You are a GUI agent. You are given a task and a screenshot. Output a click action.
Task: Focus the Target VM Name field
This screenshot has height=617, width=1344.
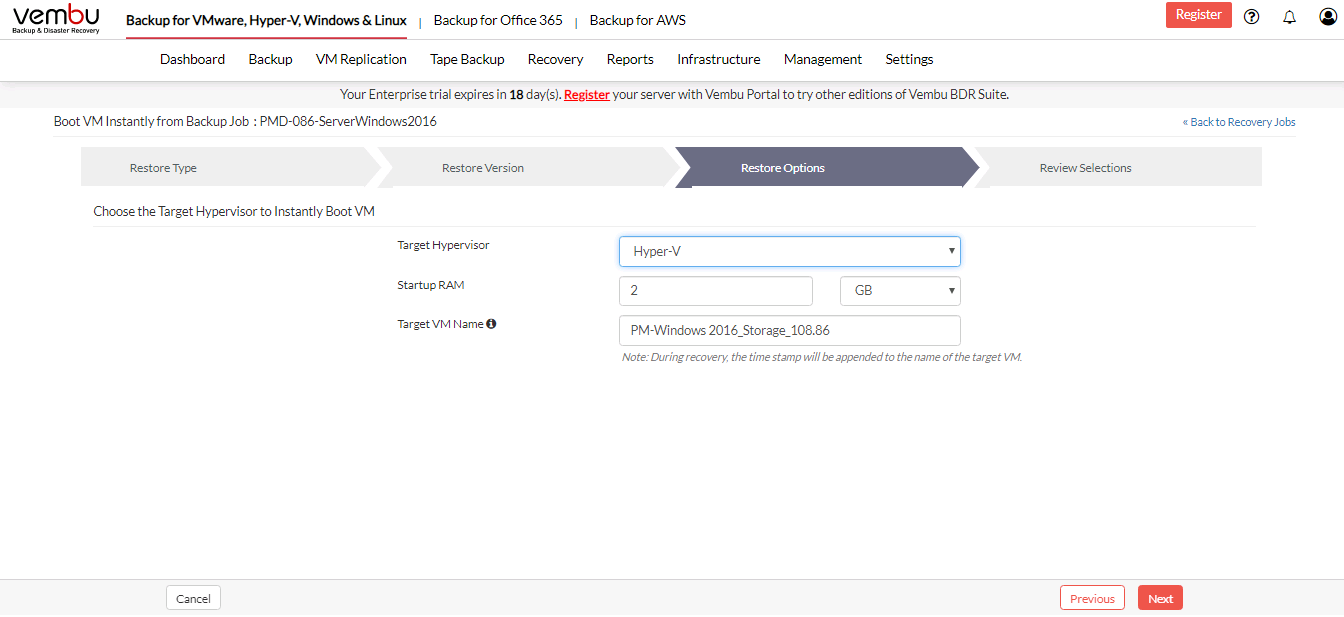pos(790,330)
